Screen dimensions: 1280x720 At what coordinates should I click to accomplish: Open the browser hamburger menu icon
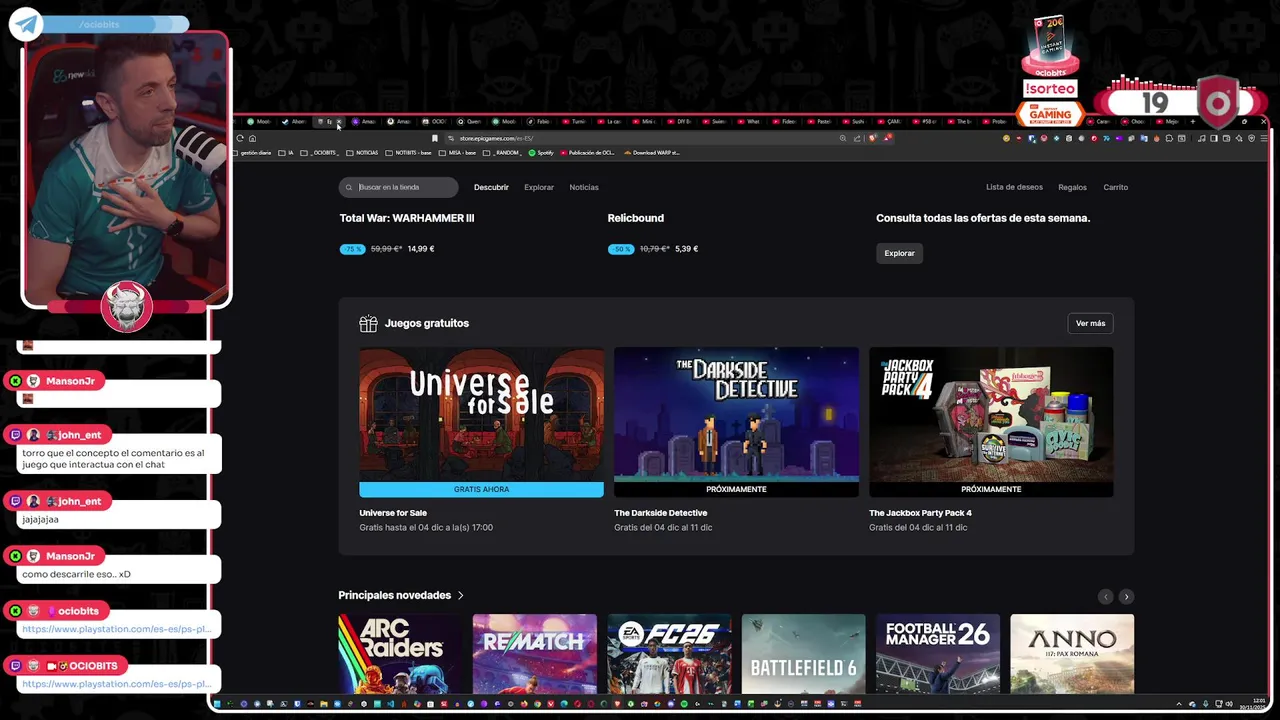tap(1264, 138)
